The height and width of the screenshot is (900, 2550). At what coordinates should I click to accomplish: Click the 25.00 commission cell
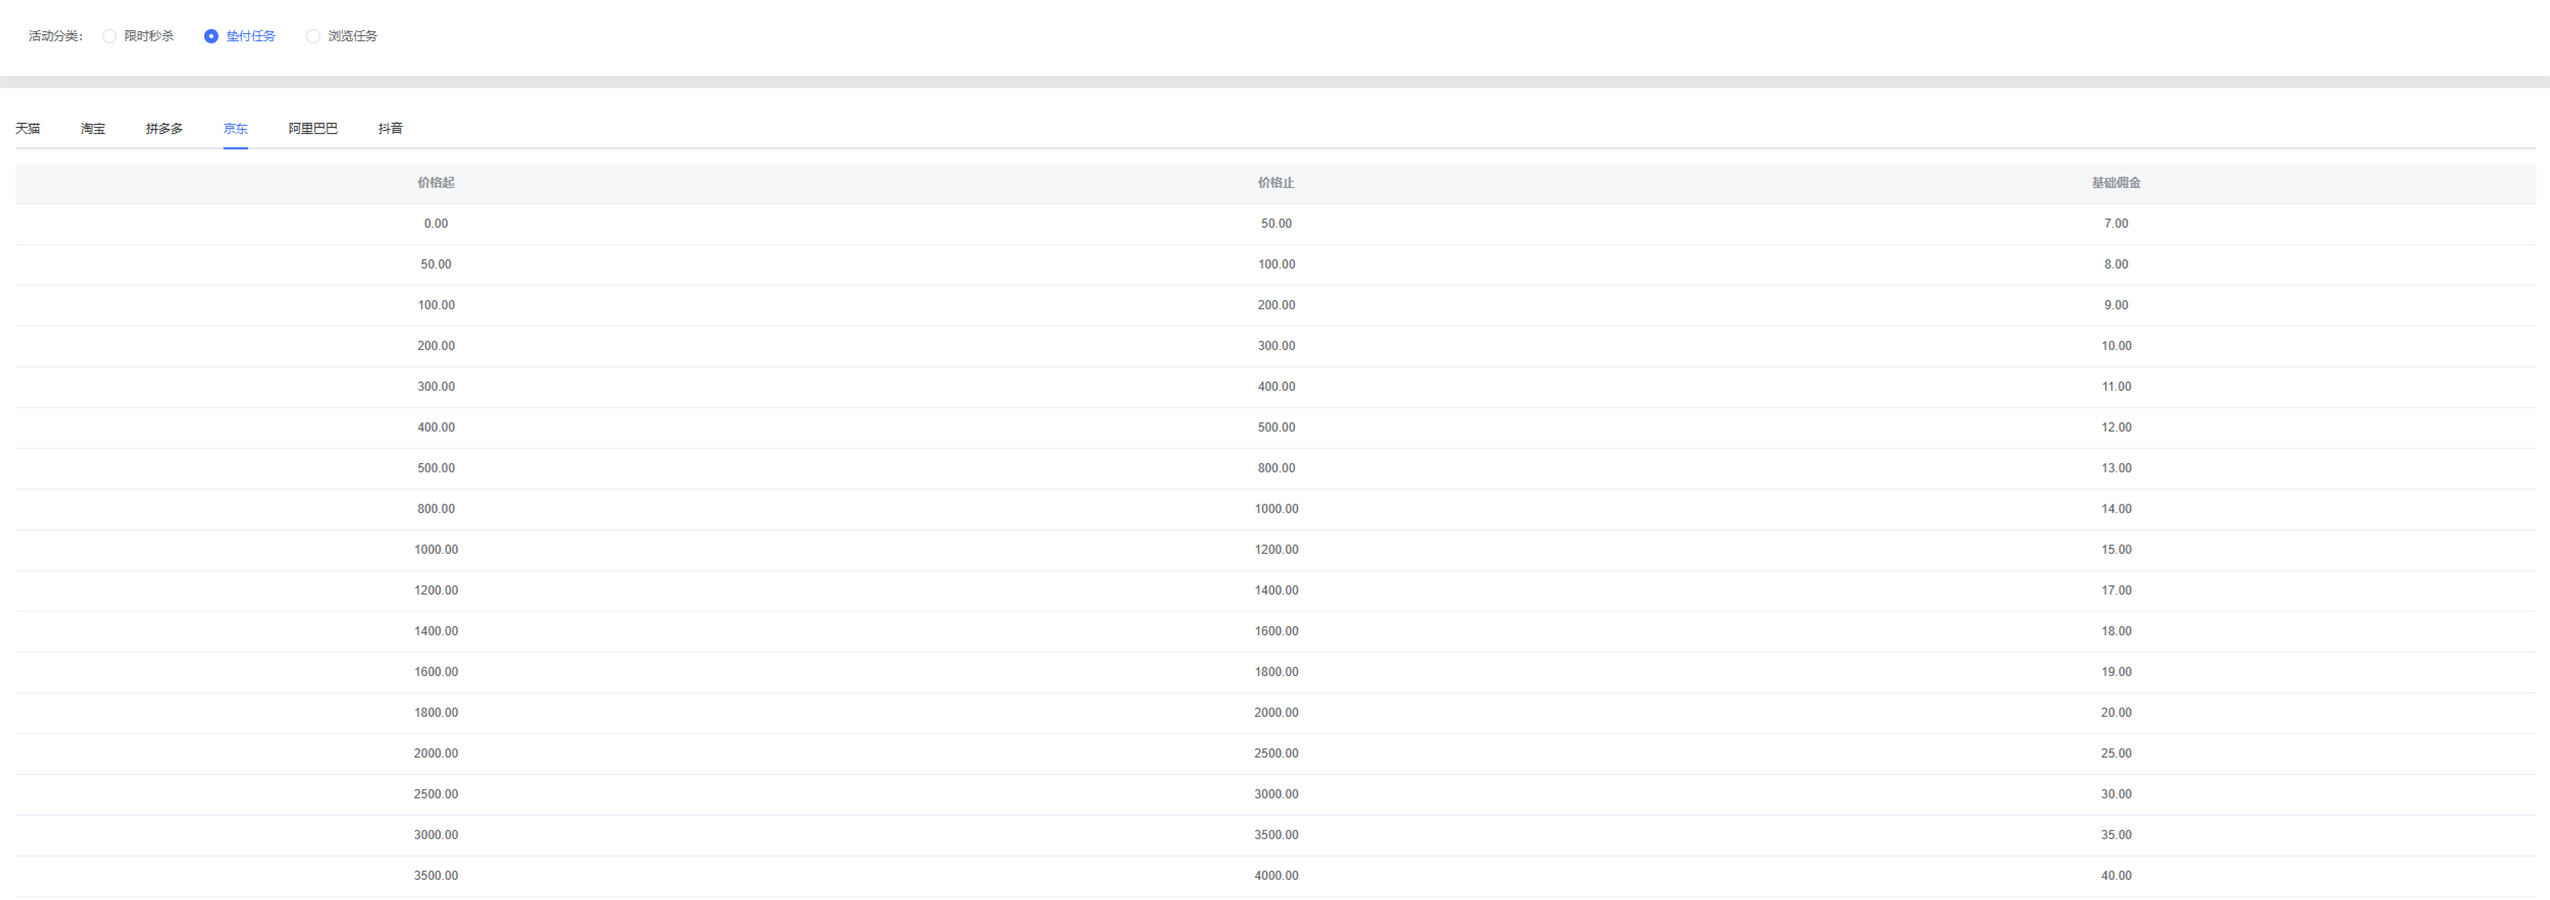click(2116, 754)
